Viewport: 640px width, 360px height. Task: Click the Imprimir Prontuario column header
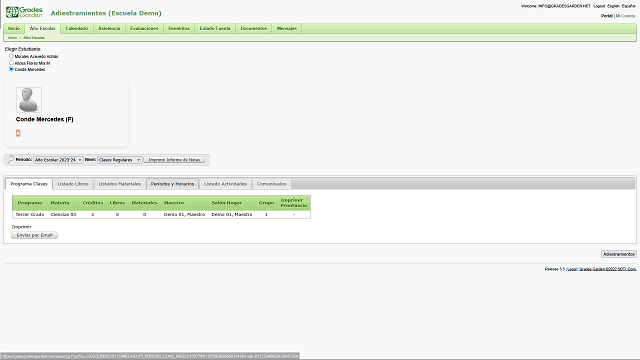pyautogui.click(x=293, y=203)
